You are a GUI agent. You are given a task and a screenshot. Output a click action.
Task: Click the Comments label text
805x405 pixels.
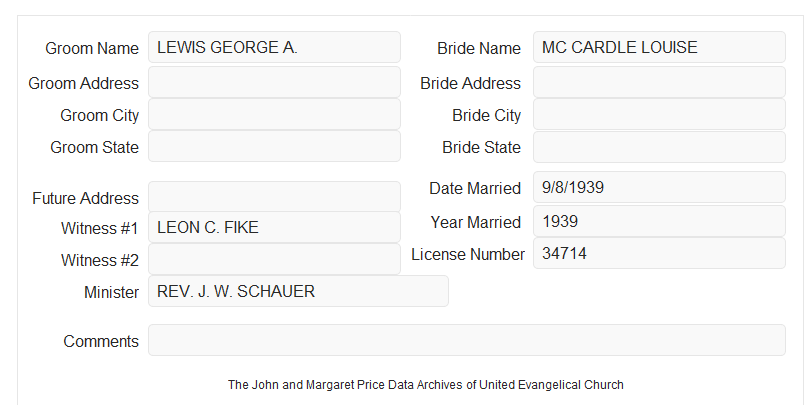pyautogui.click(x=101, y=341)
